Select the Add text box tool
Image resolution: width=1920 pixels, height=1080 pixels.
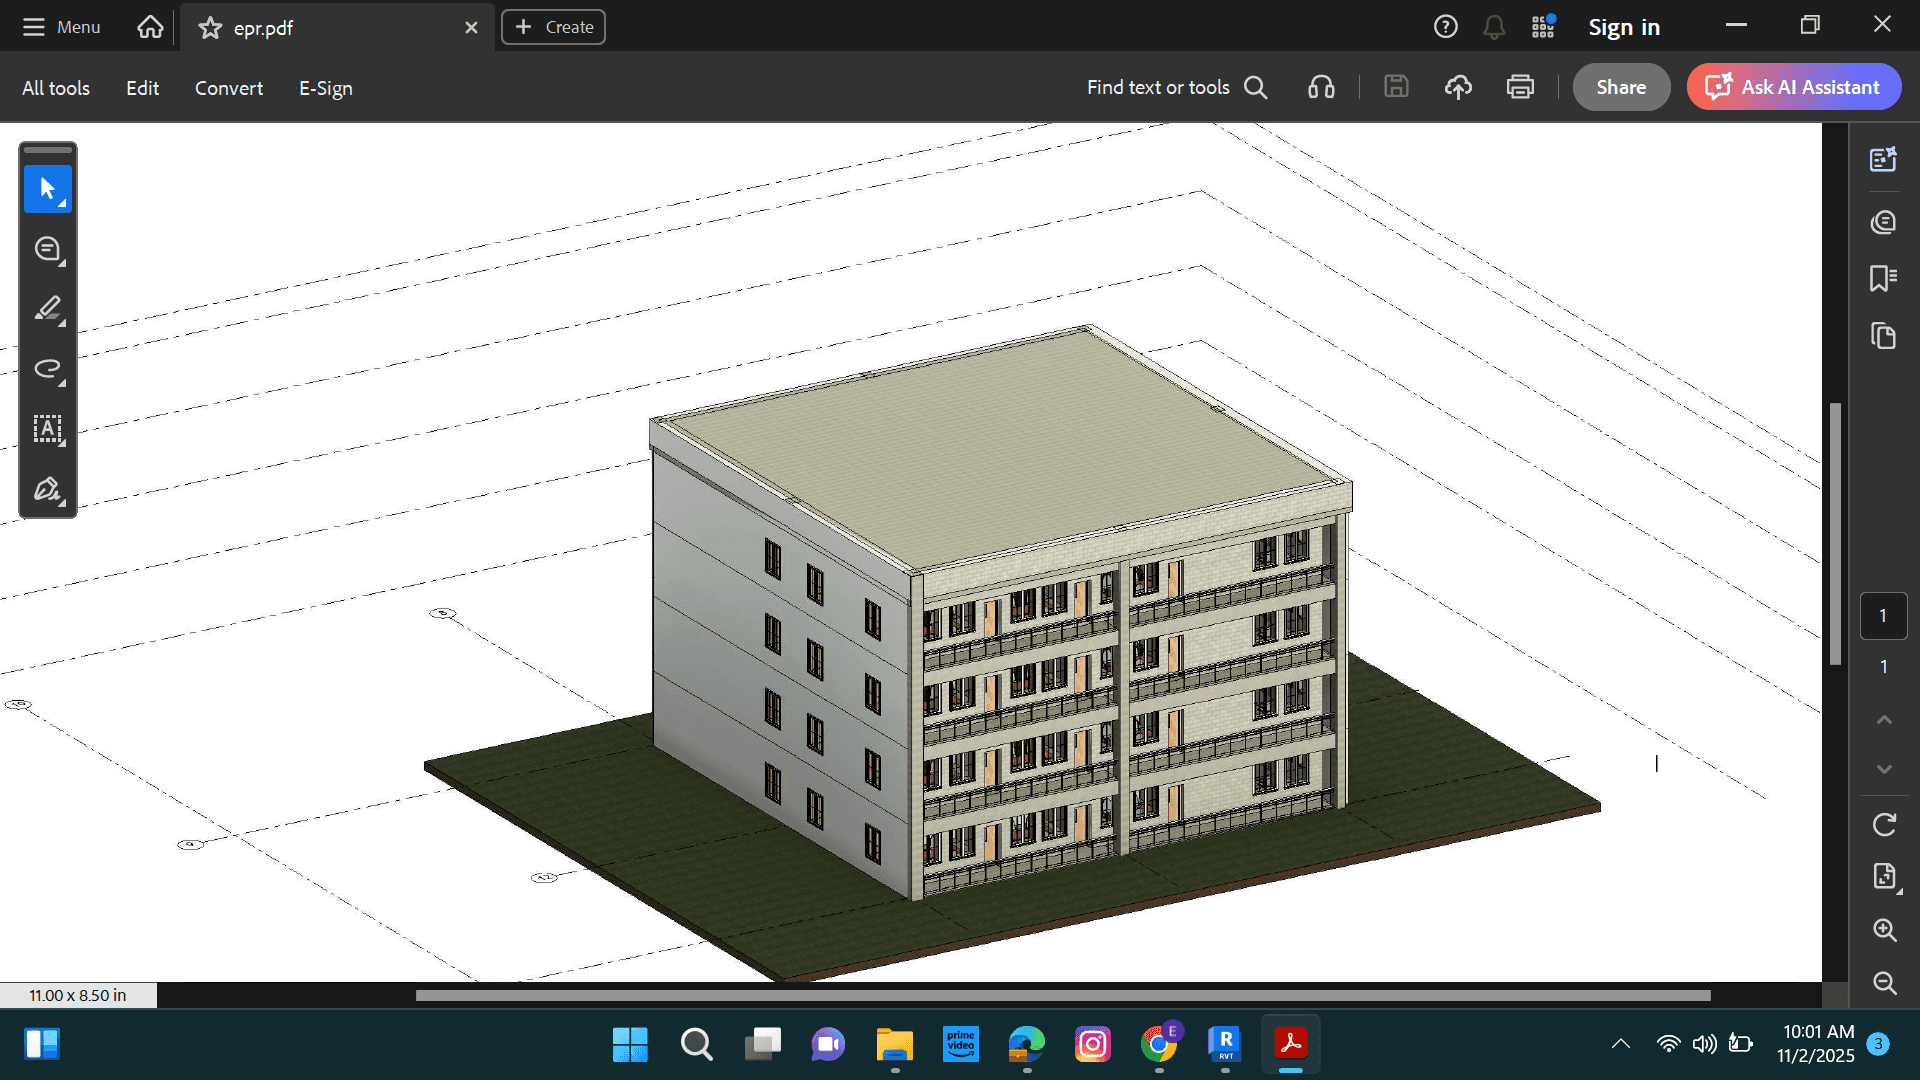point(47,429)
